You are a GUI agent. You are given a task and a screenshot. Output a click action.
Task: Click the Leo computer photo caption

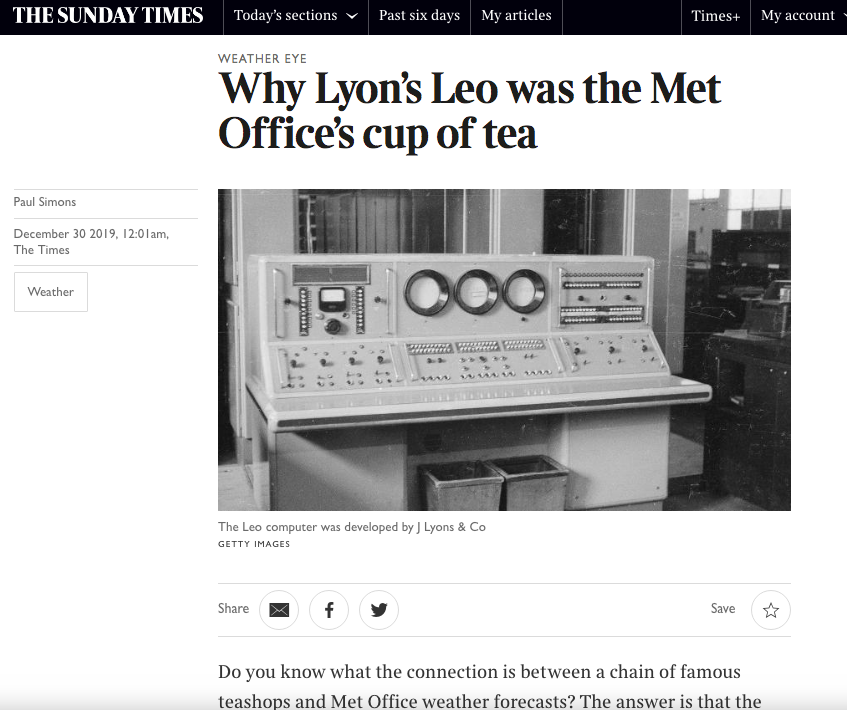(x=352, y=527)
